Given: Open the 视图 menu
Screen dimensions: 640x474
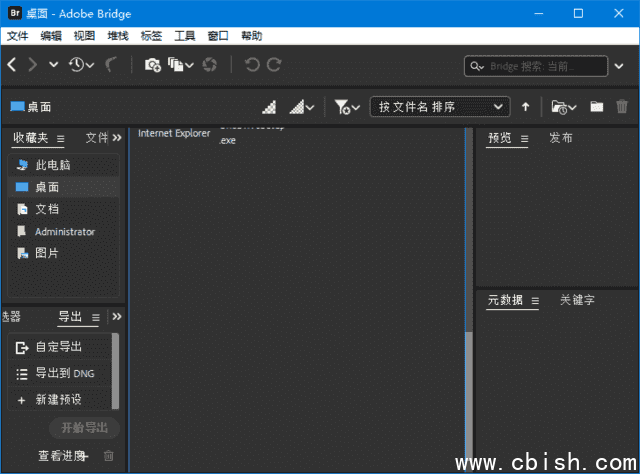Looking at the screenshot, I should pos(84,36).
